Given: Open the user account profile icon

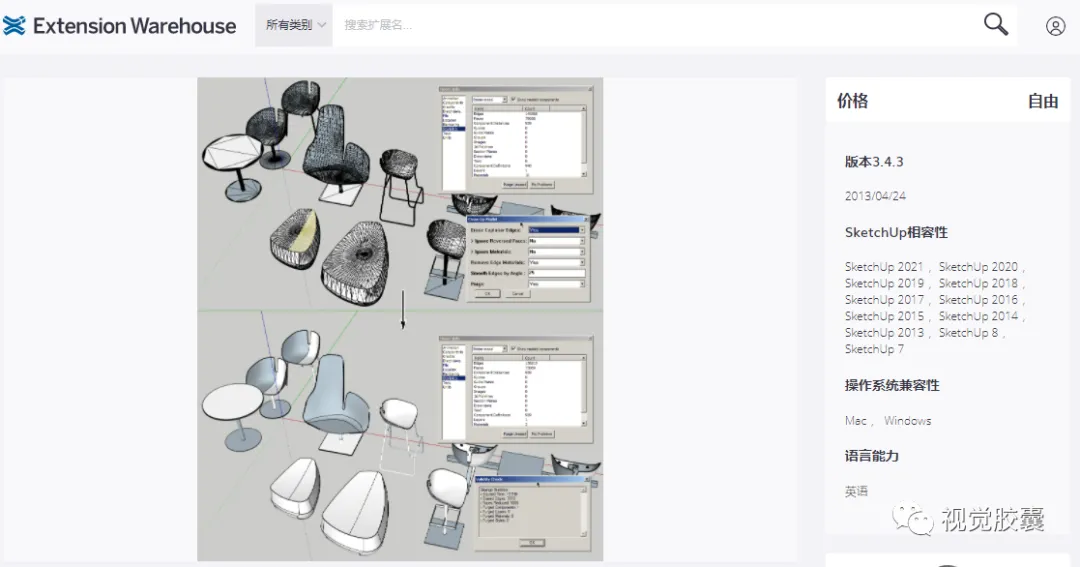Looking at the screenshot, I should 1055,26.
